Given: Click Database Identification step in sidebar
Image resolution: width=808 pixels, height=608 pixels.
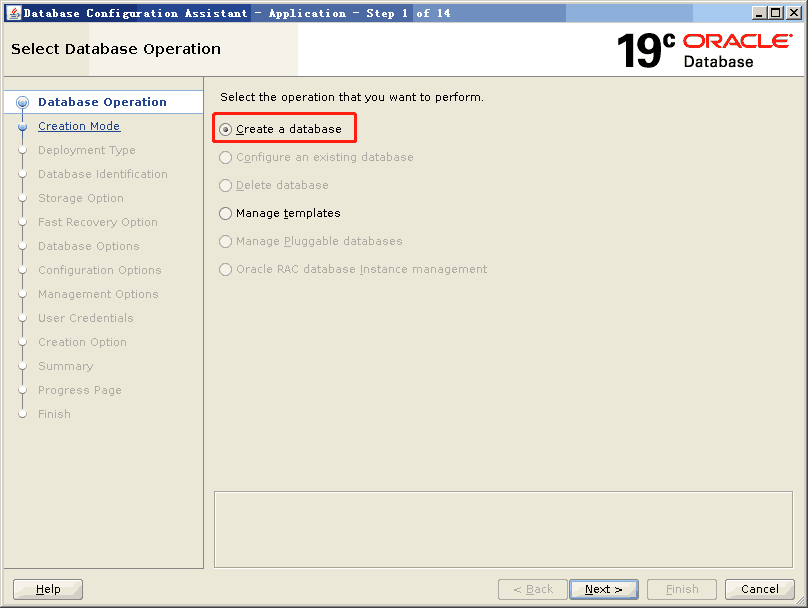Looking at the screenshot, I should [x=103, y=174].
